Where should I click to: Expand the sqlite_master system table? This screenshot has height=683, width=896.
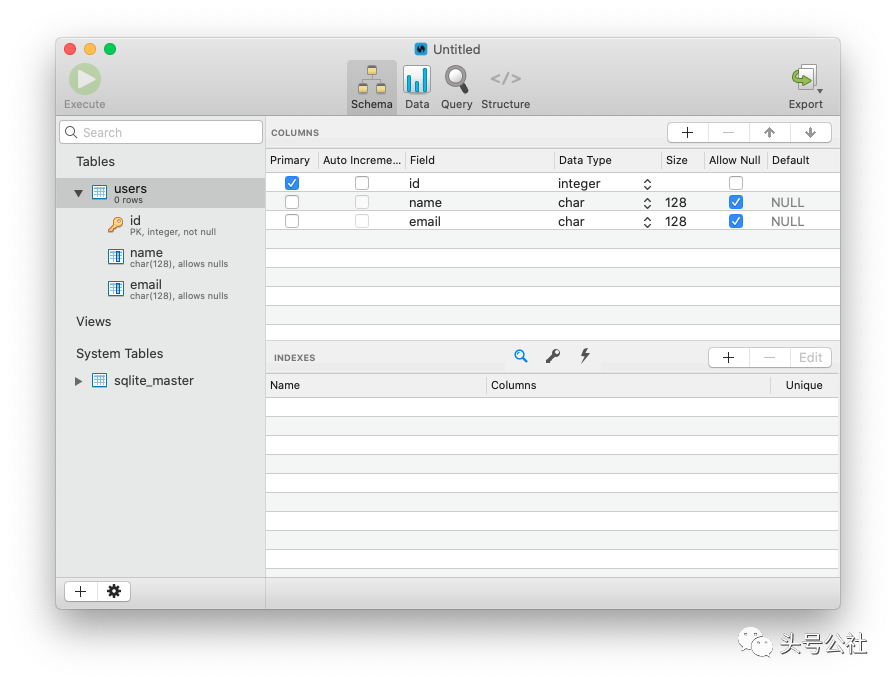point(79,381)
